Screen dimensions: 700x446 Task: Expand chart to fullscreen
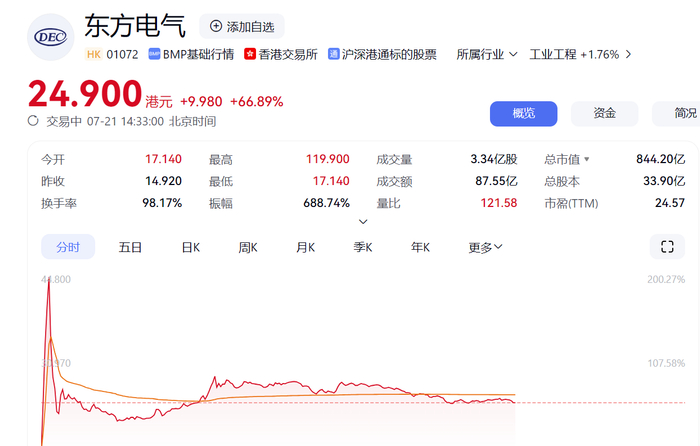coord(667,246)
